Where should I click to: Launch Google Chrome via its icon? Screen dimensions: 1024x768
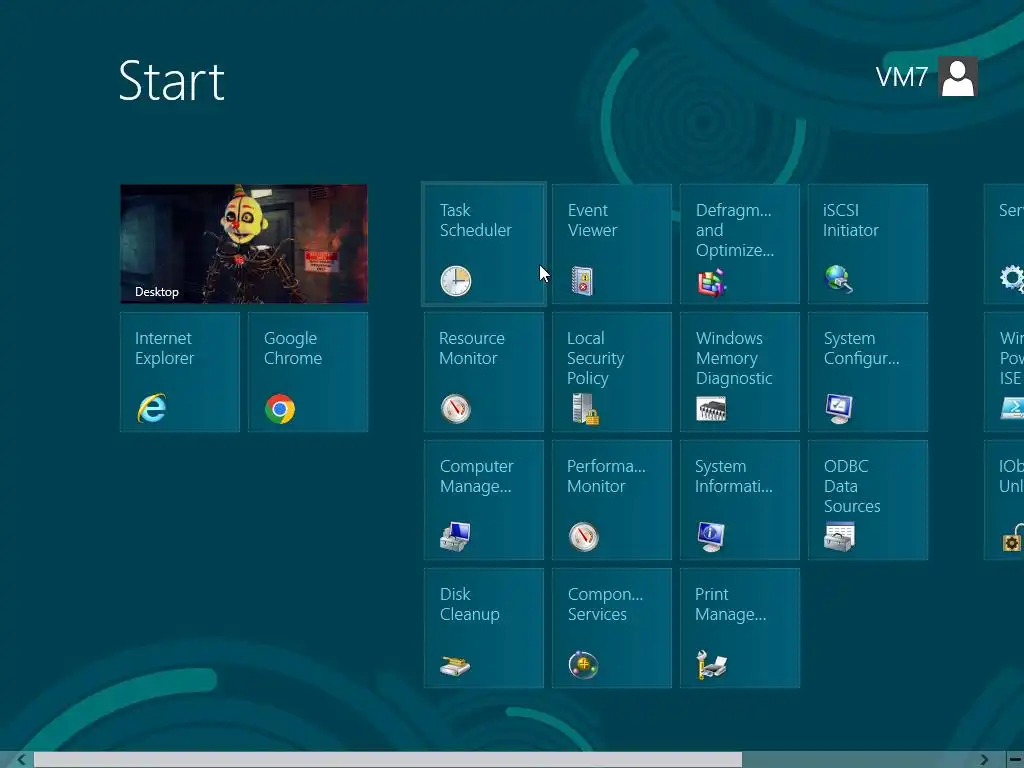[280, 409]
